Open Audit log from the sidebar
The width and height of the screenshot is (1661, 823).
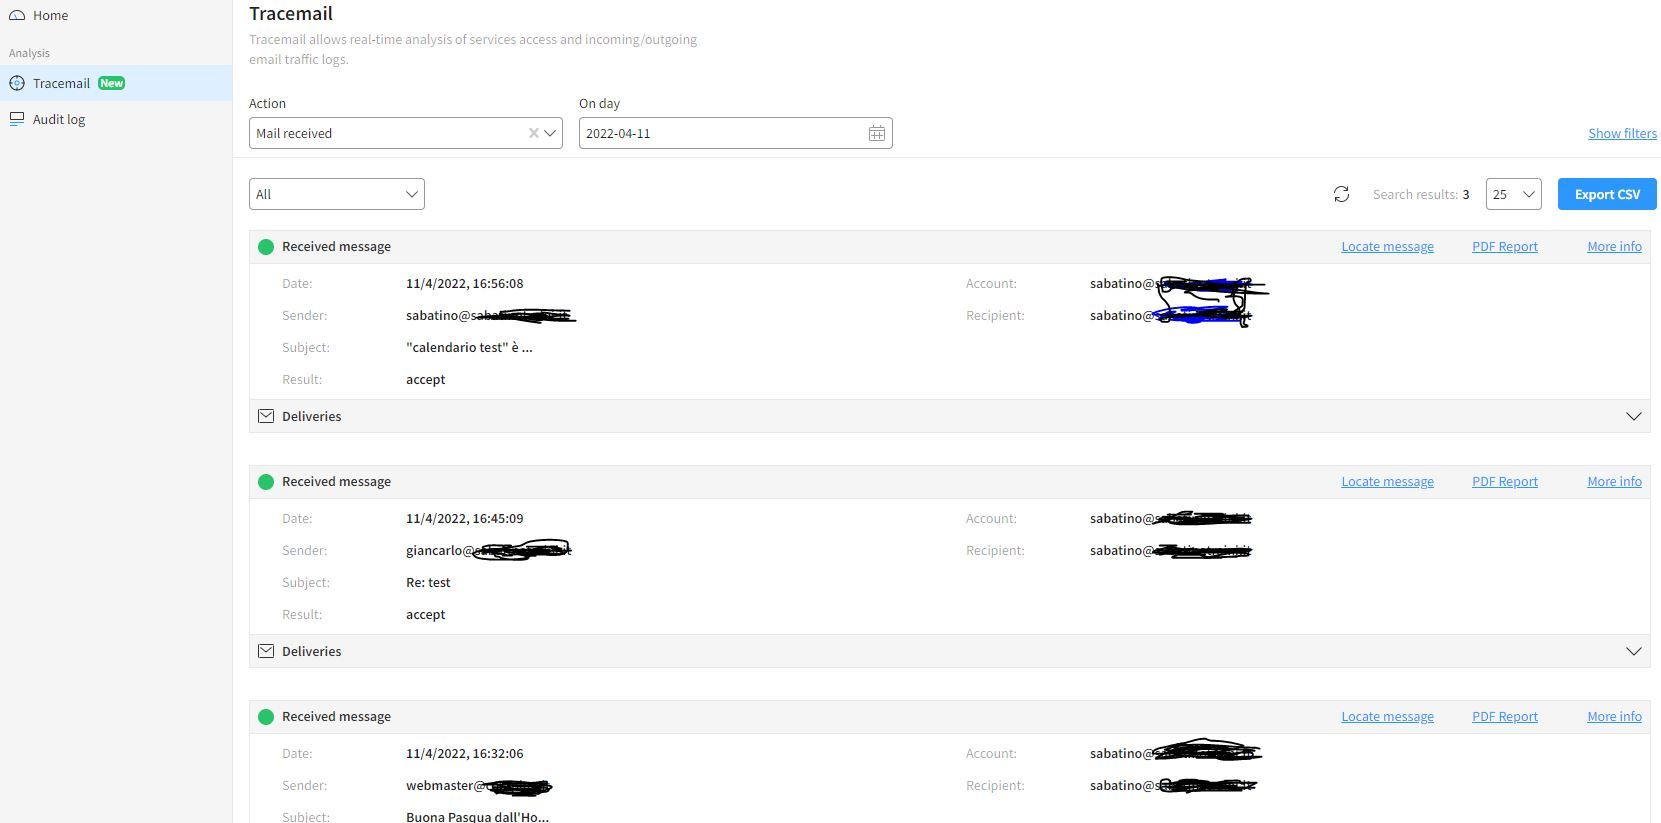tap(59, 119)
